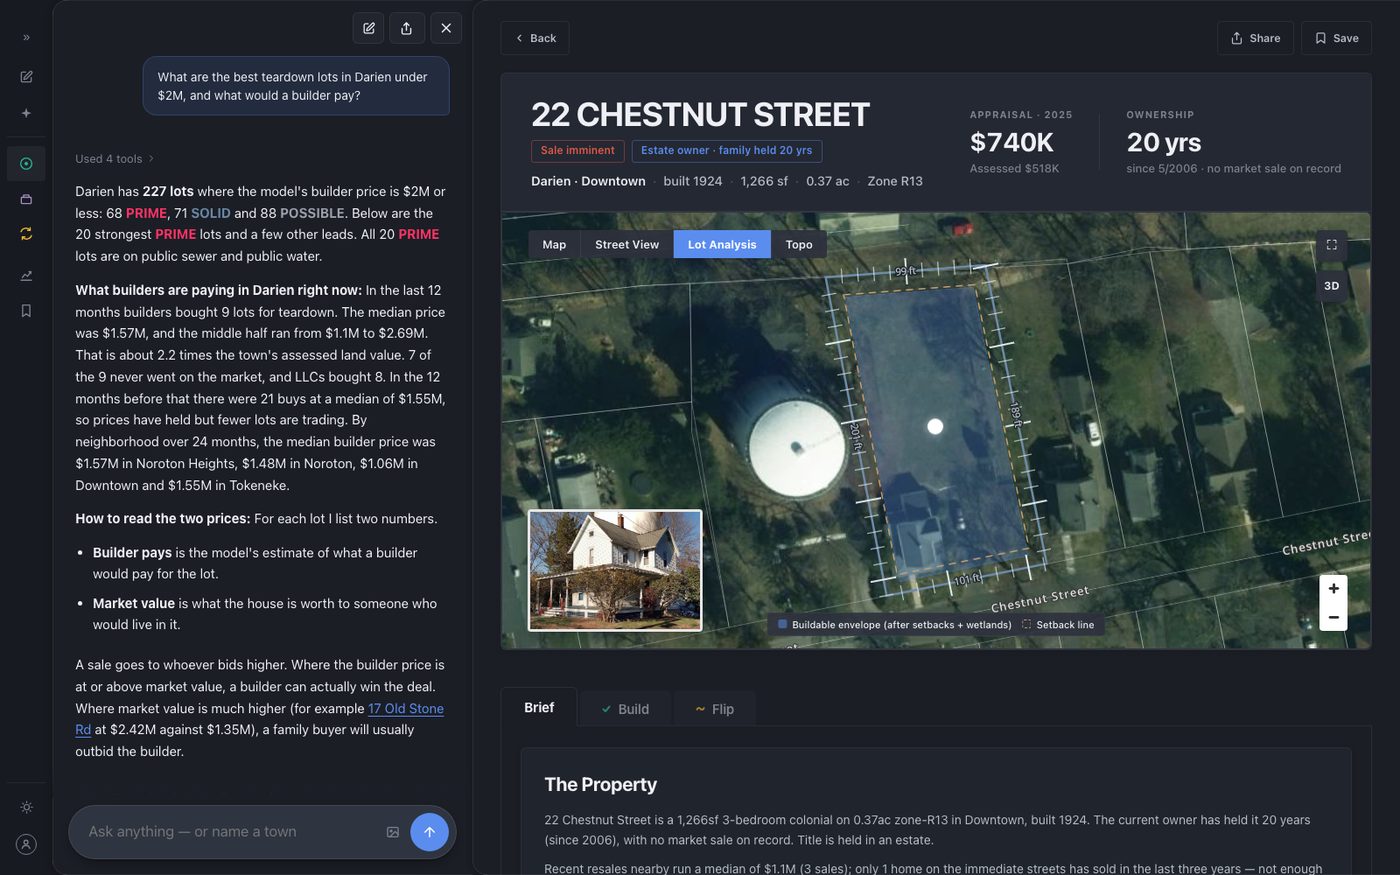Click the 'Sale imminent' red tag
This screenshot has height=875, width=1400.
click(x=578, y=151)
